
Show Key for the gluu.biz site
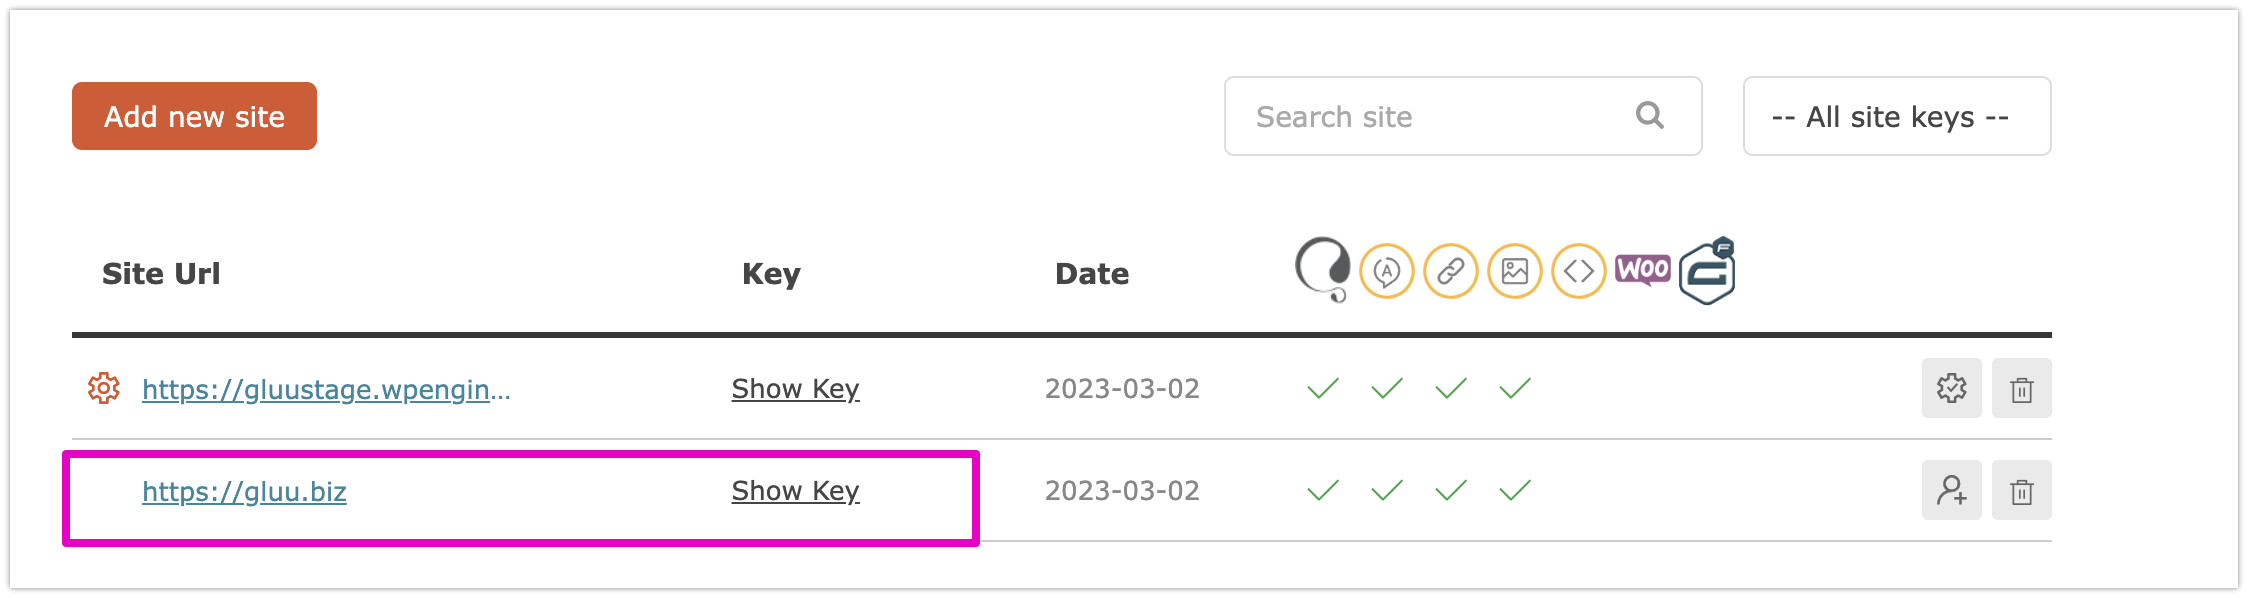(795, 491)
